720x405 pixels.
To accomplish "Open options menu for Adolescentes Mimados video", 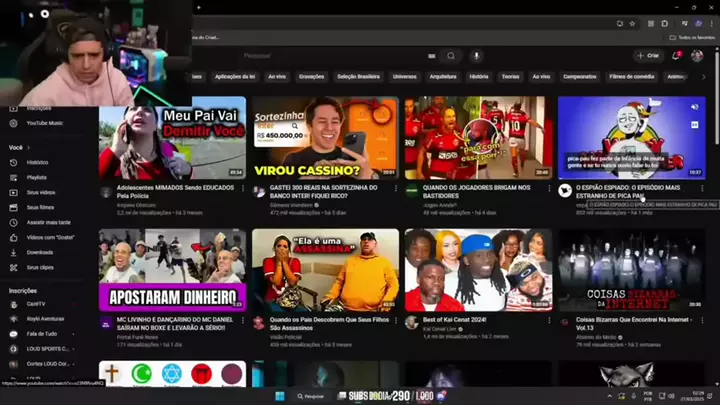I will click(243, 189).
